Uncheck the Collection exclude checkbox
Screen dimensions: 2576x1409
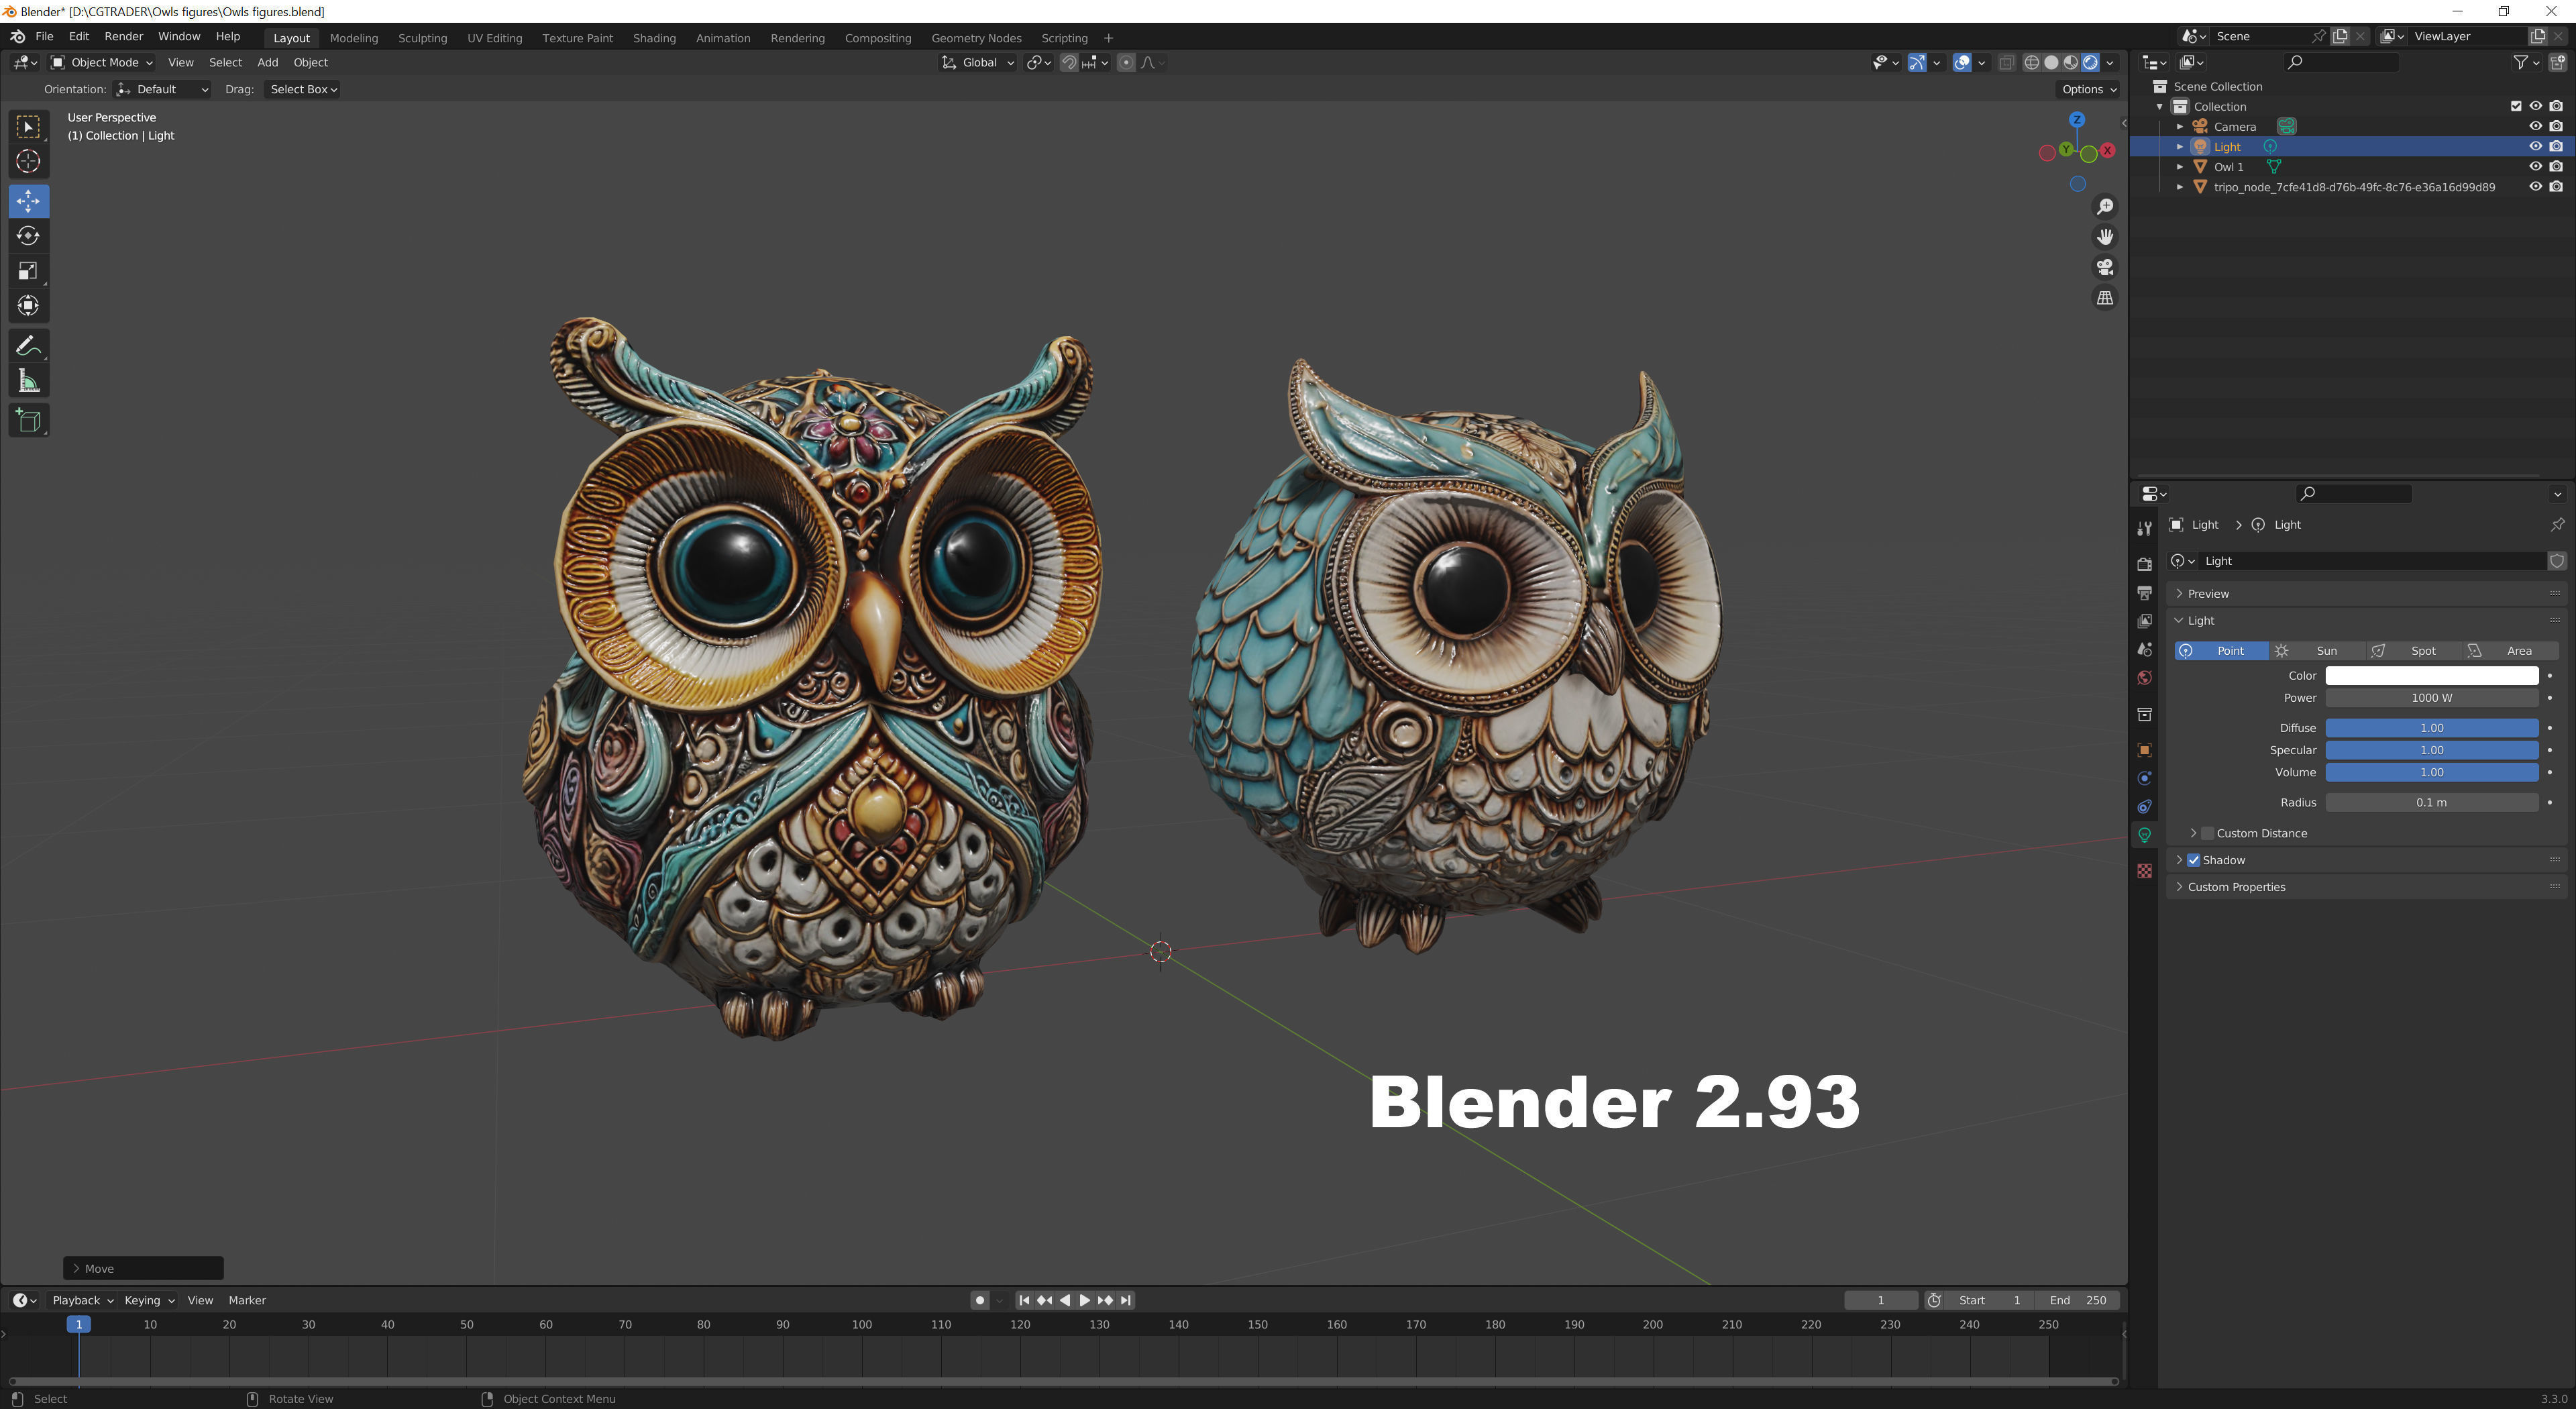coord(2516,106)
